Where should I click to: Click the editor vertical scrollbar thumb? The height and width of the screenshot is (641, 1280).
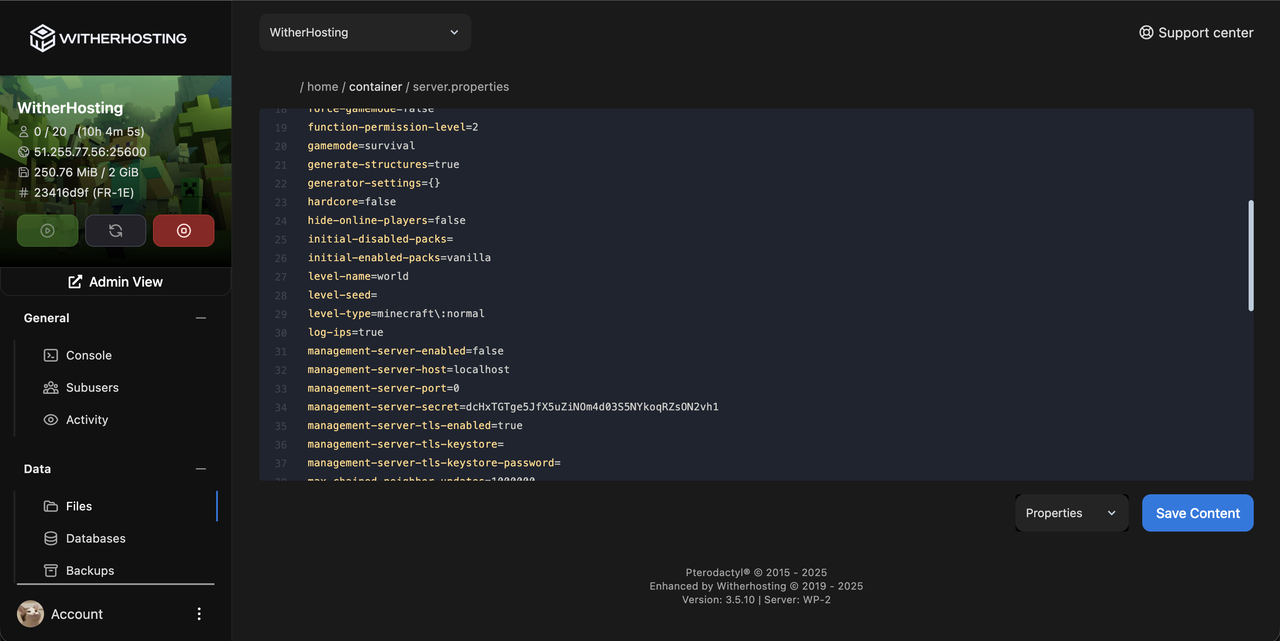pos(1250,256)
